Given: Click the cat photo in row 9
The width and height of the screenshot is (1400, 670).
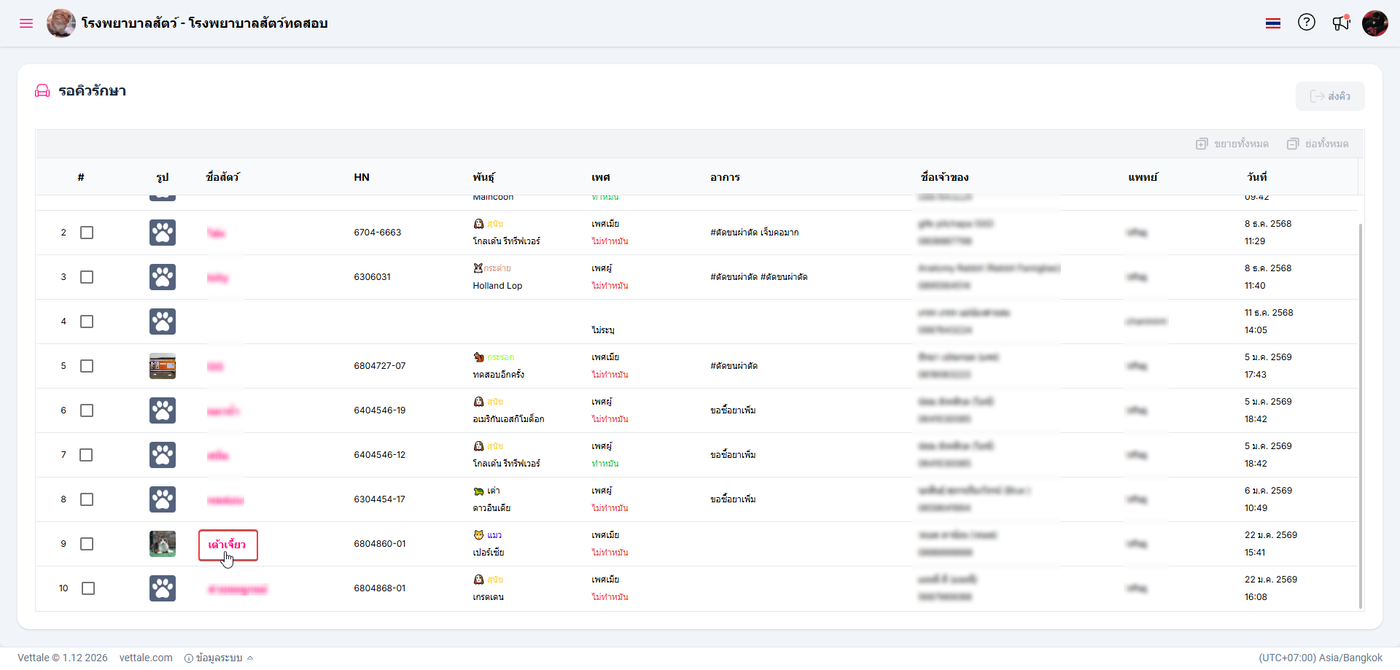Looking at the screenshot, I should coord(162,544).
